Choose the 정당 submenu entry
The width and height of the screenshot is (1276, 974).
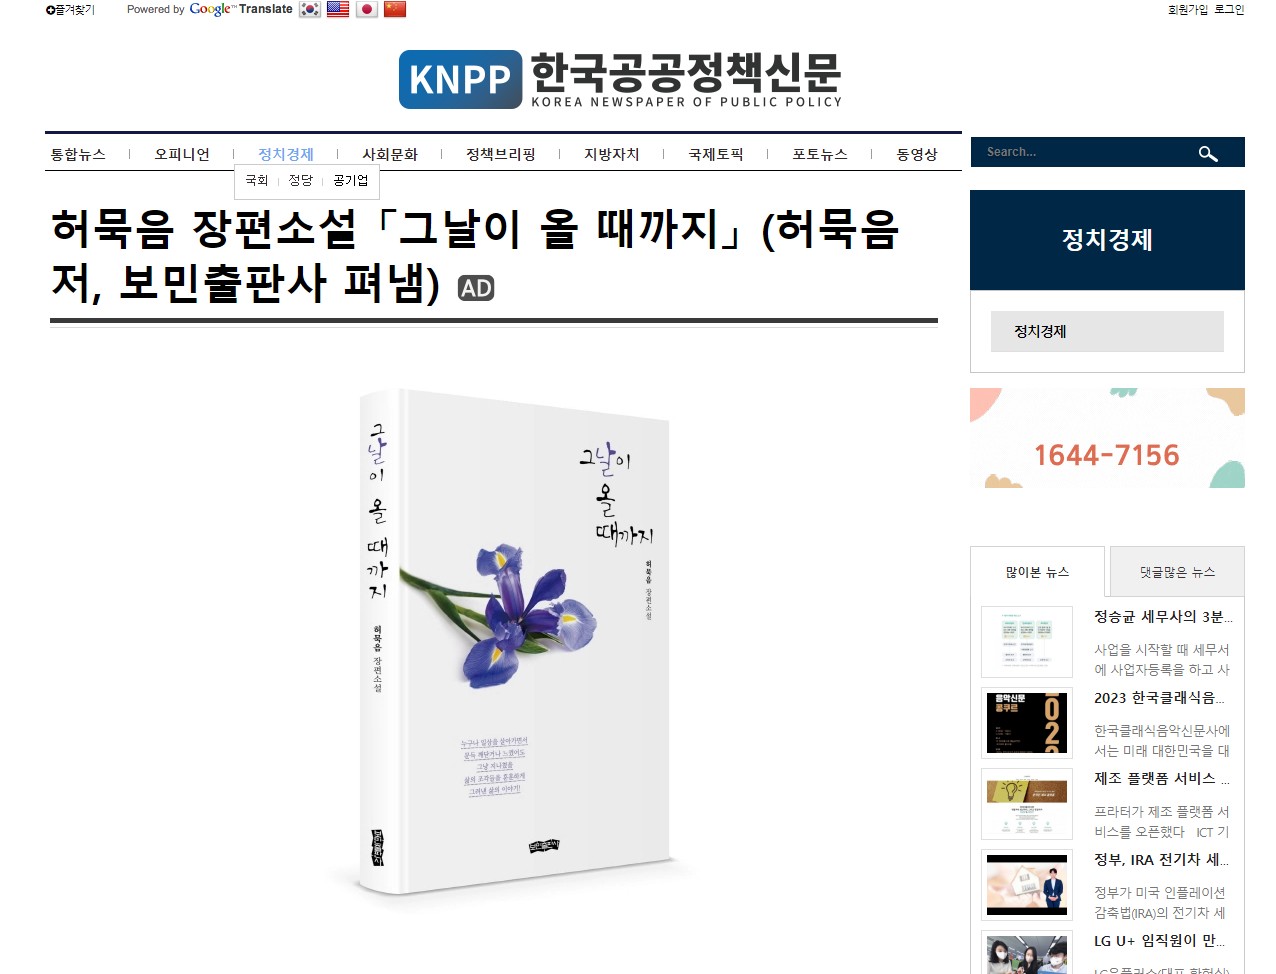pyautogui.click(x=301, y=180)
